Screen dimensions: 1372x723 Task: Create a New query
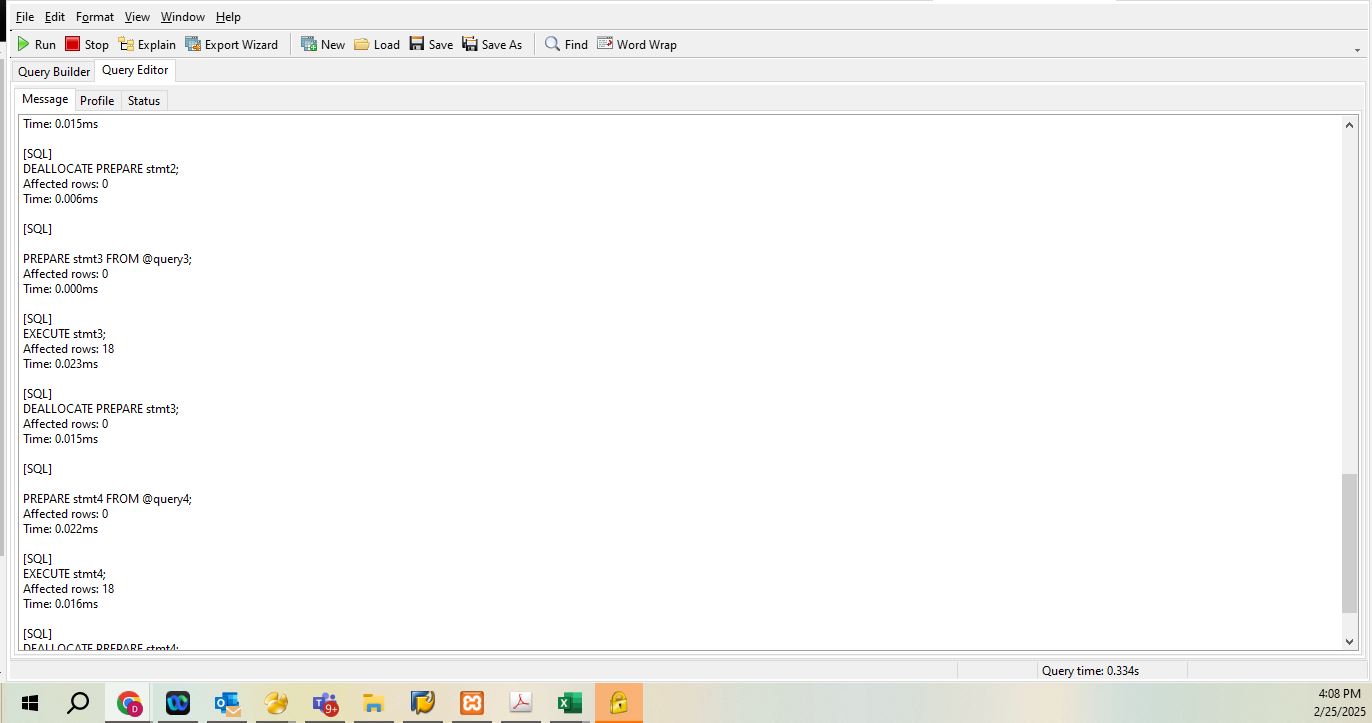pyautogui.click(x=323, y=44)
